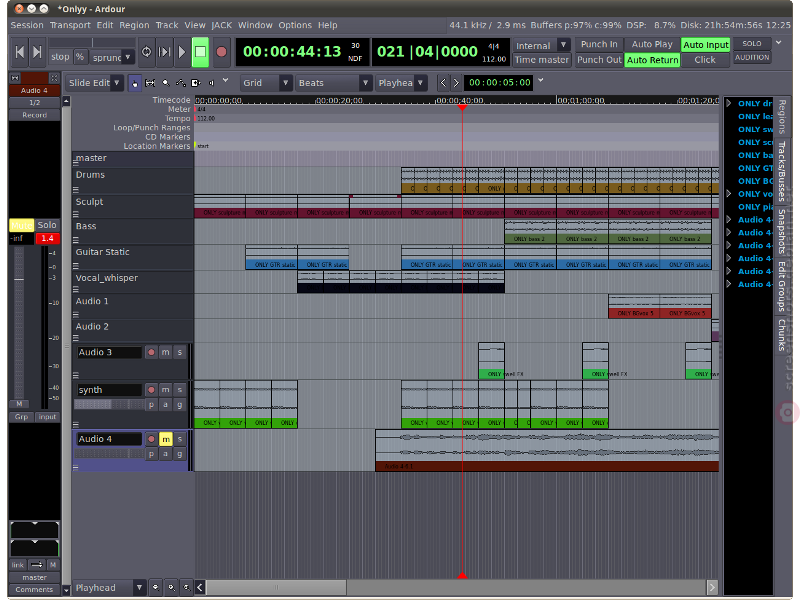
Task: Record-arm the Audio 3 track
Action: 151,352
